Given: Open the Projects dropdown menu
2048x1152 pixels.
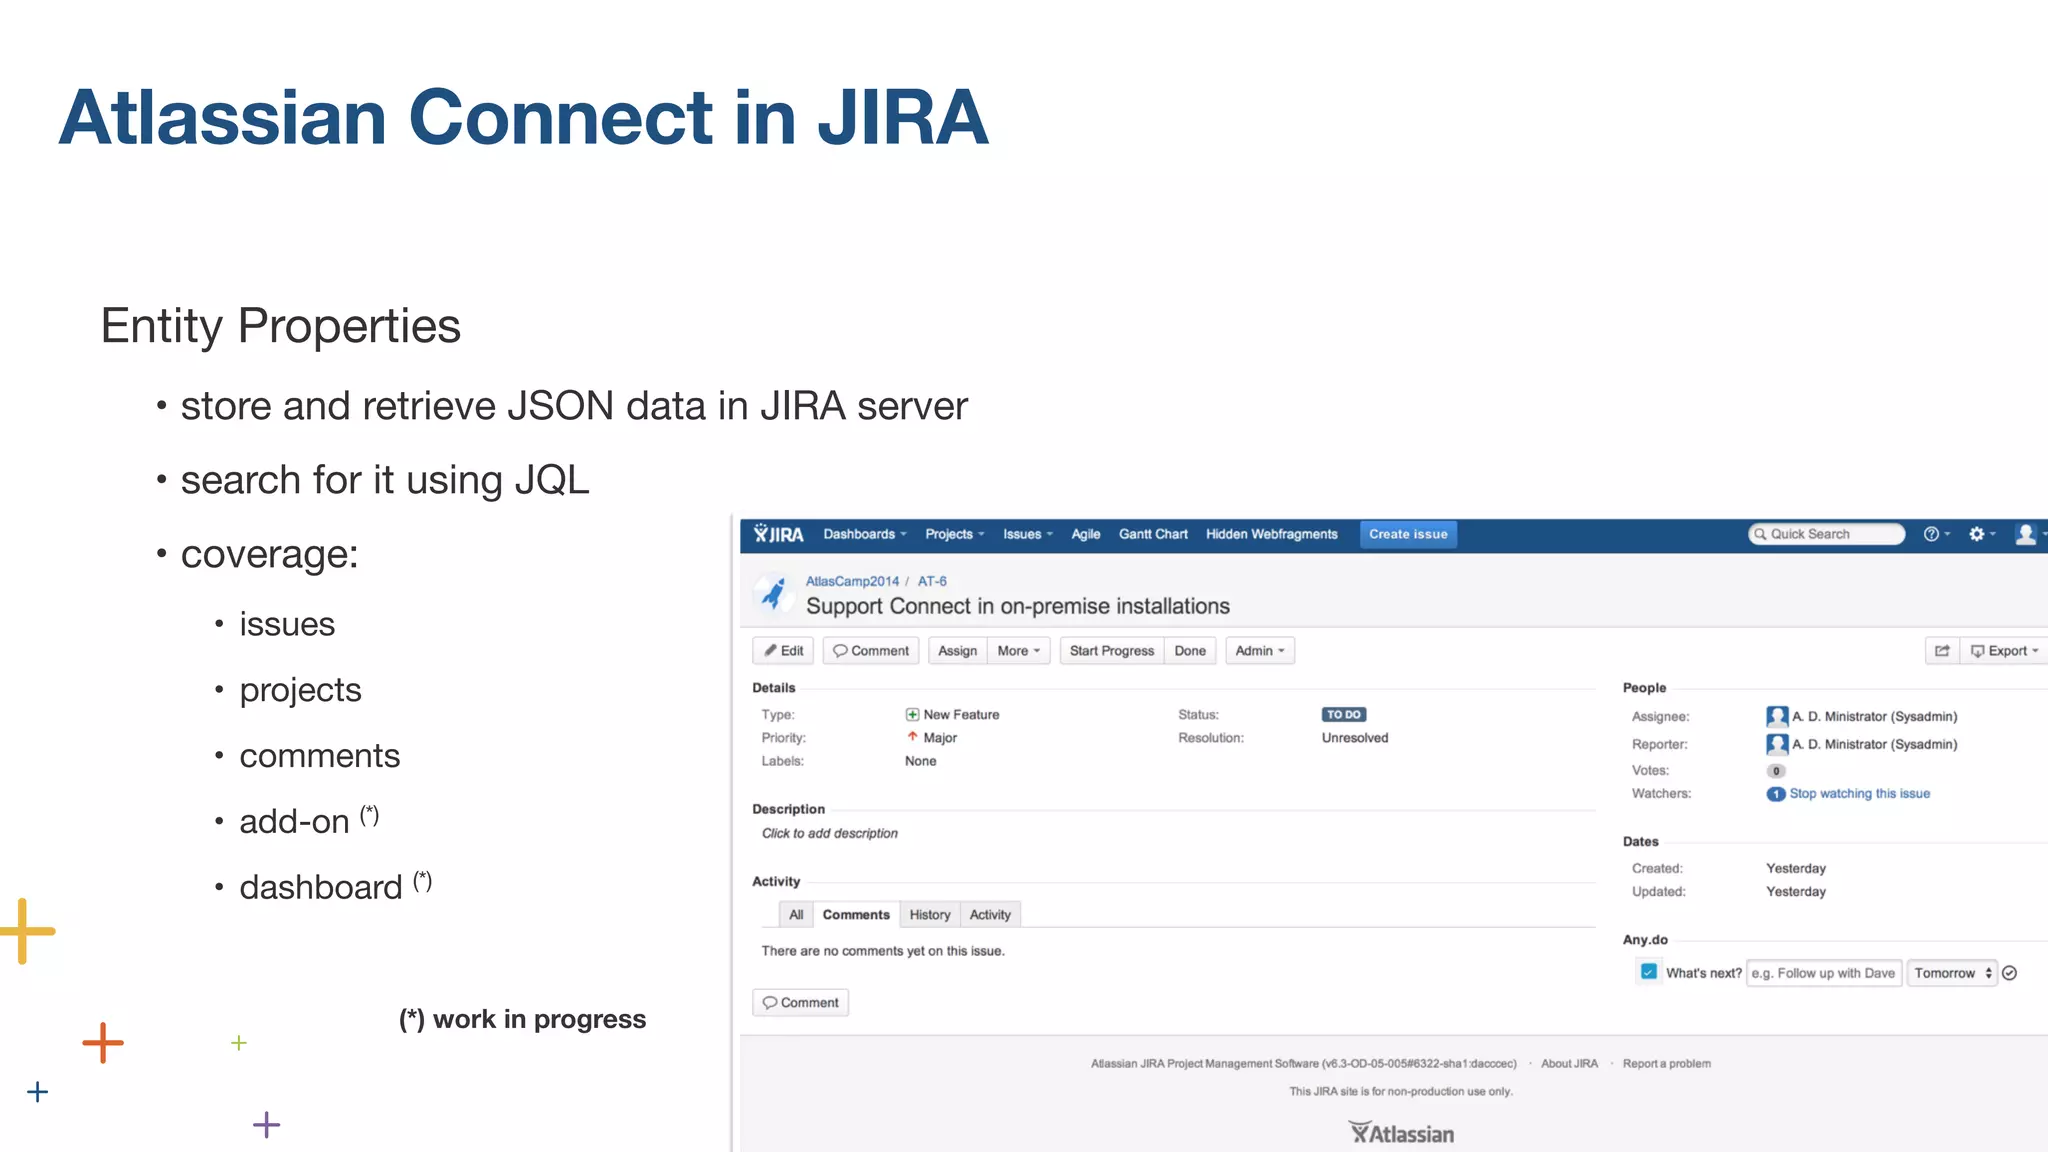Looking at the screenshot, I should tap(955, 534).
